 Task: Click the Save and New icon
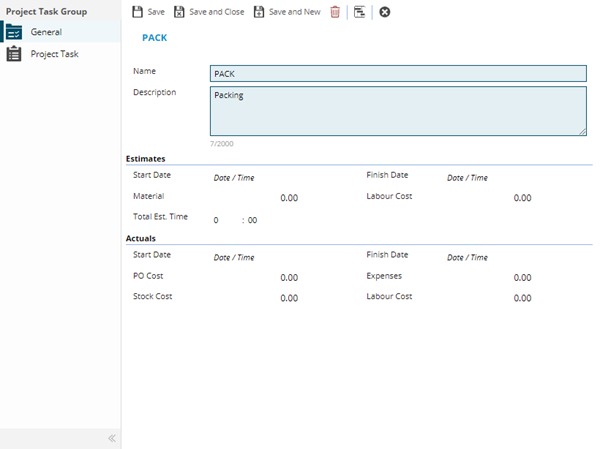pos(259,12)
